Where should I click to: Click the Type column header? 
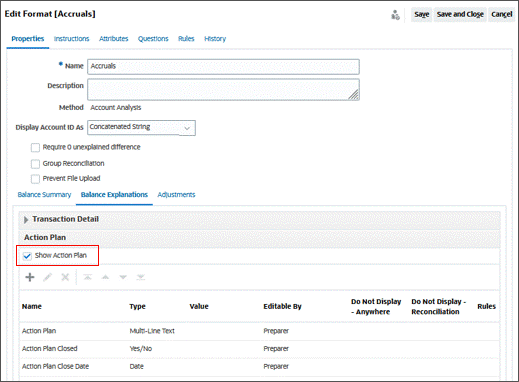(x=137, y=306)
